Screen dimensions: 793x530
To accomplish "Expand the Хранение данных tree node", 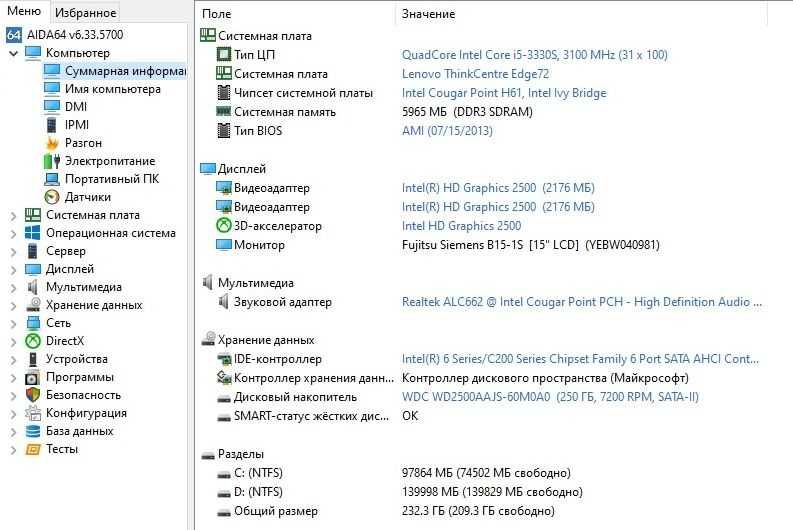I will tap(14, 305).
